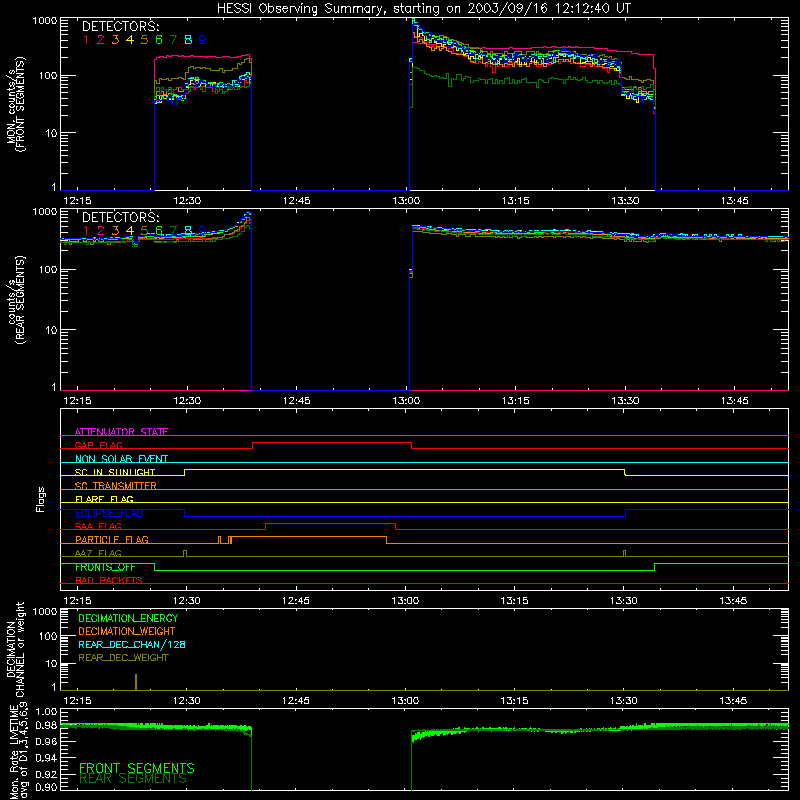
Task: Click 12:45 tick label in rear segments plot
Action: [296, 401]
